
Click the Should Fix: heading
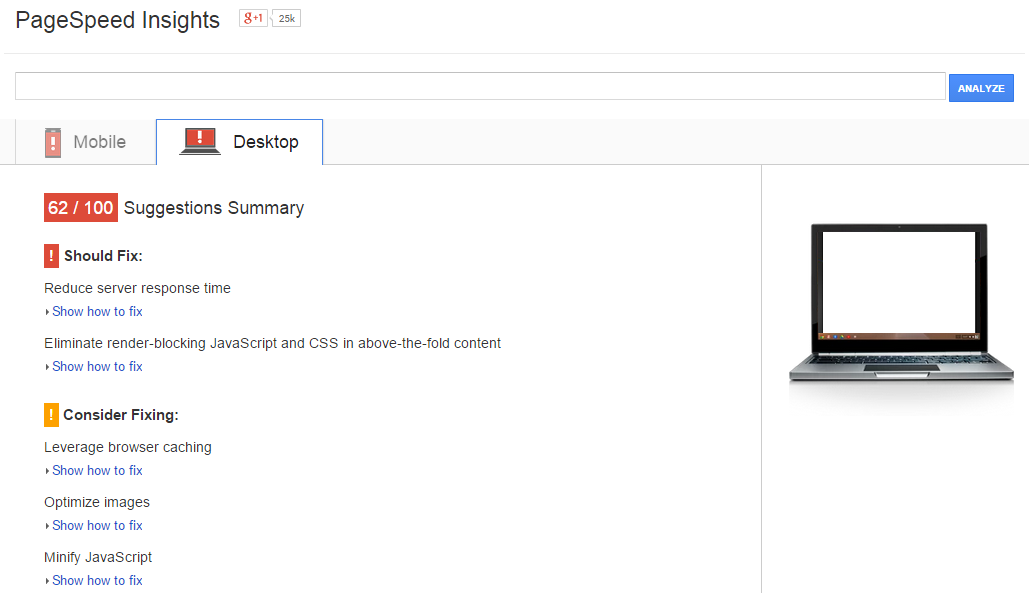click(x=103, y=256)
